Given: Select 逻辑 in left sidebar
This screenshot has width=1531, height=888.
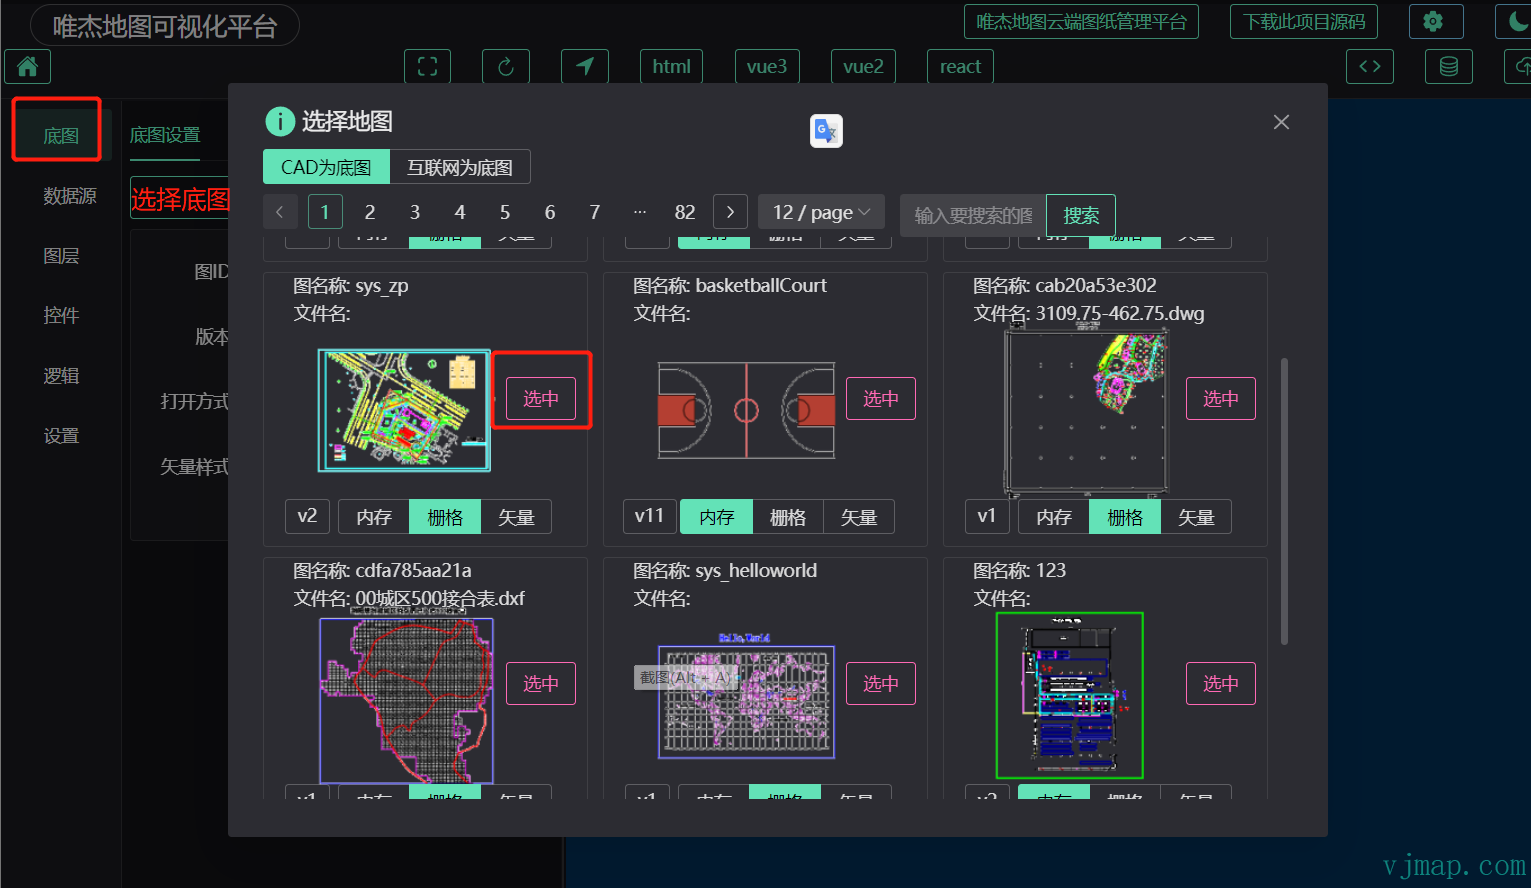Looking at the screenshot, I should point(61,376).
